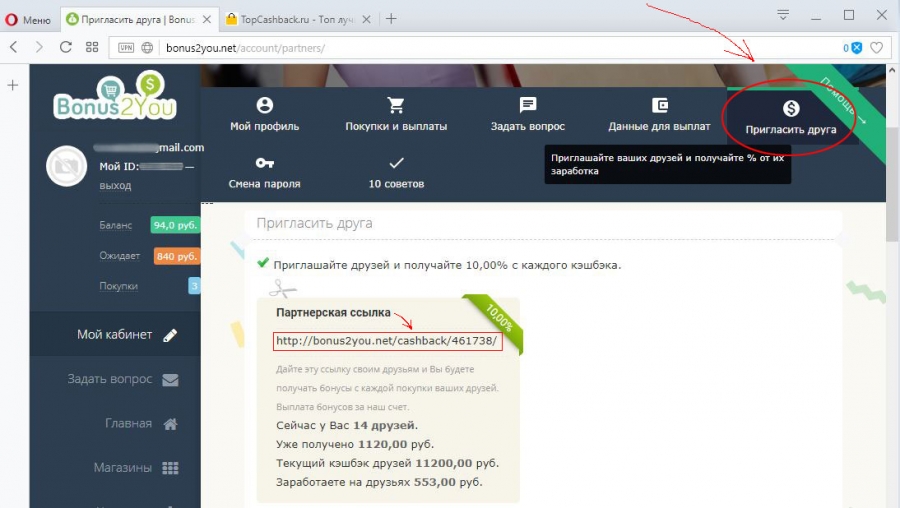Open 10 советов checkmark item
This screenshot has width=900, height=508.
click(x=396, y=172)
